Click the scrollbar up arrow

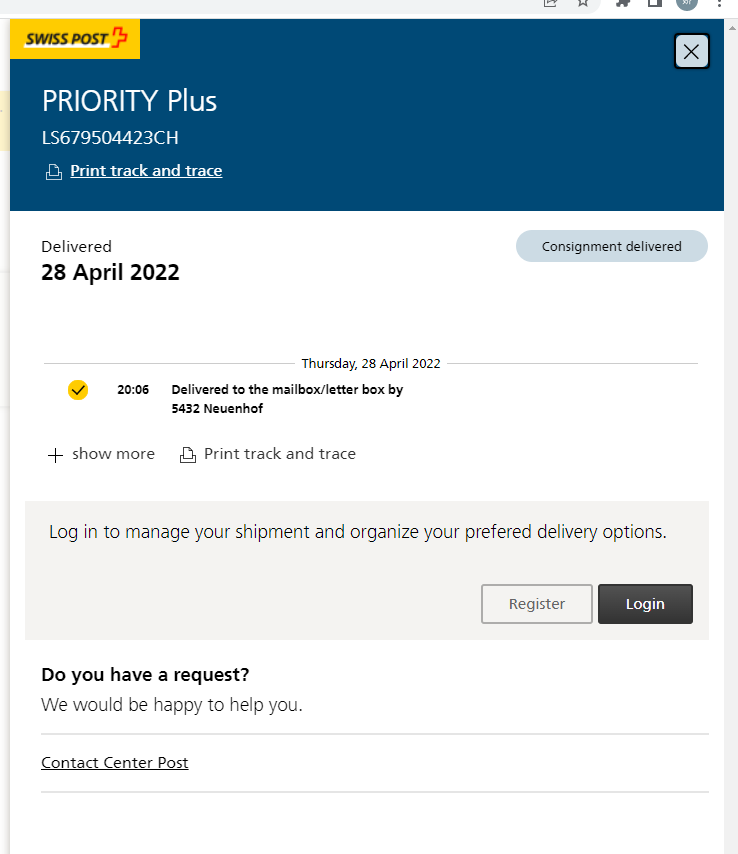click(731, 28)
